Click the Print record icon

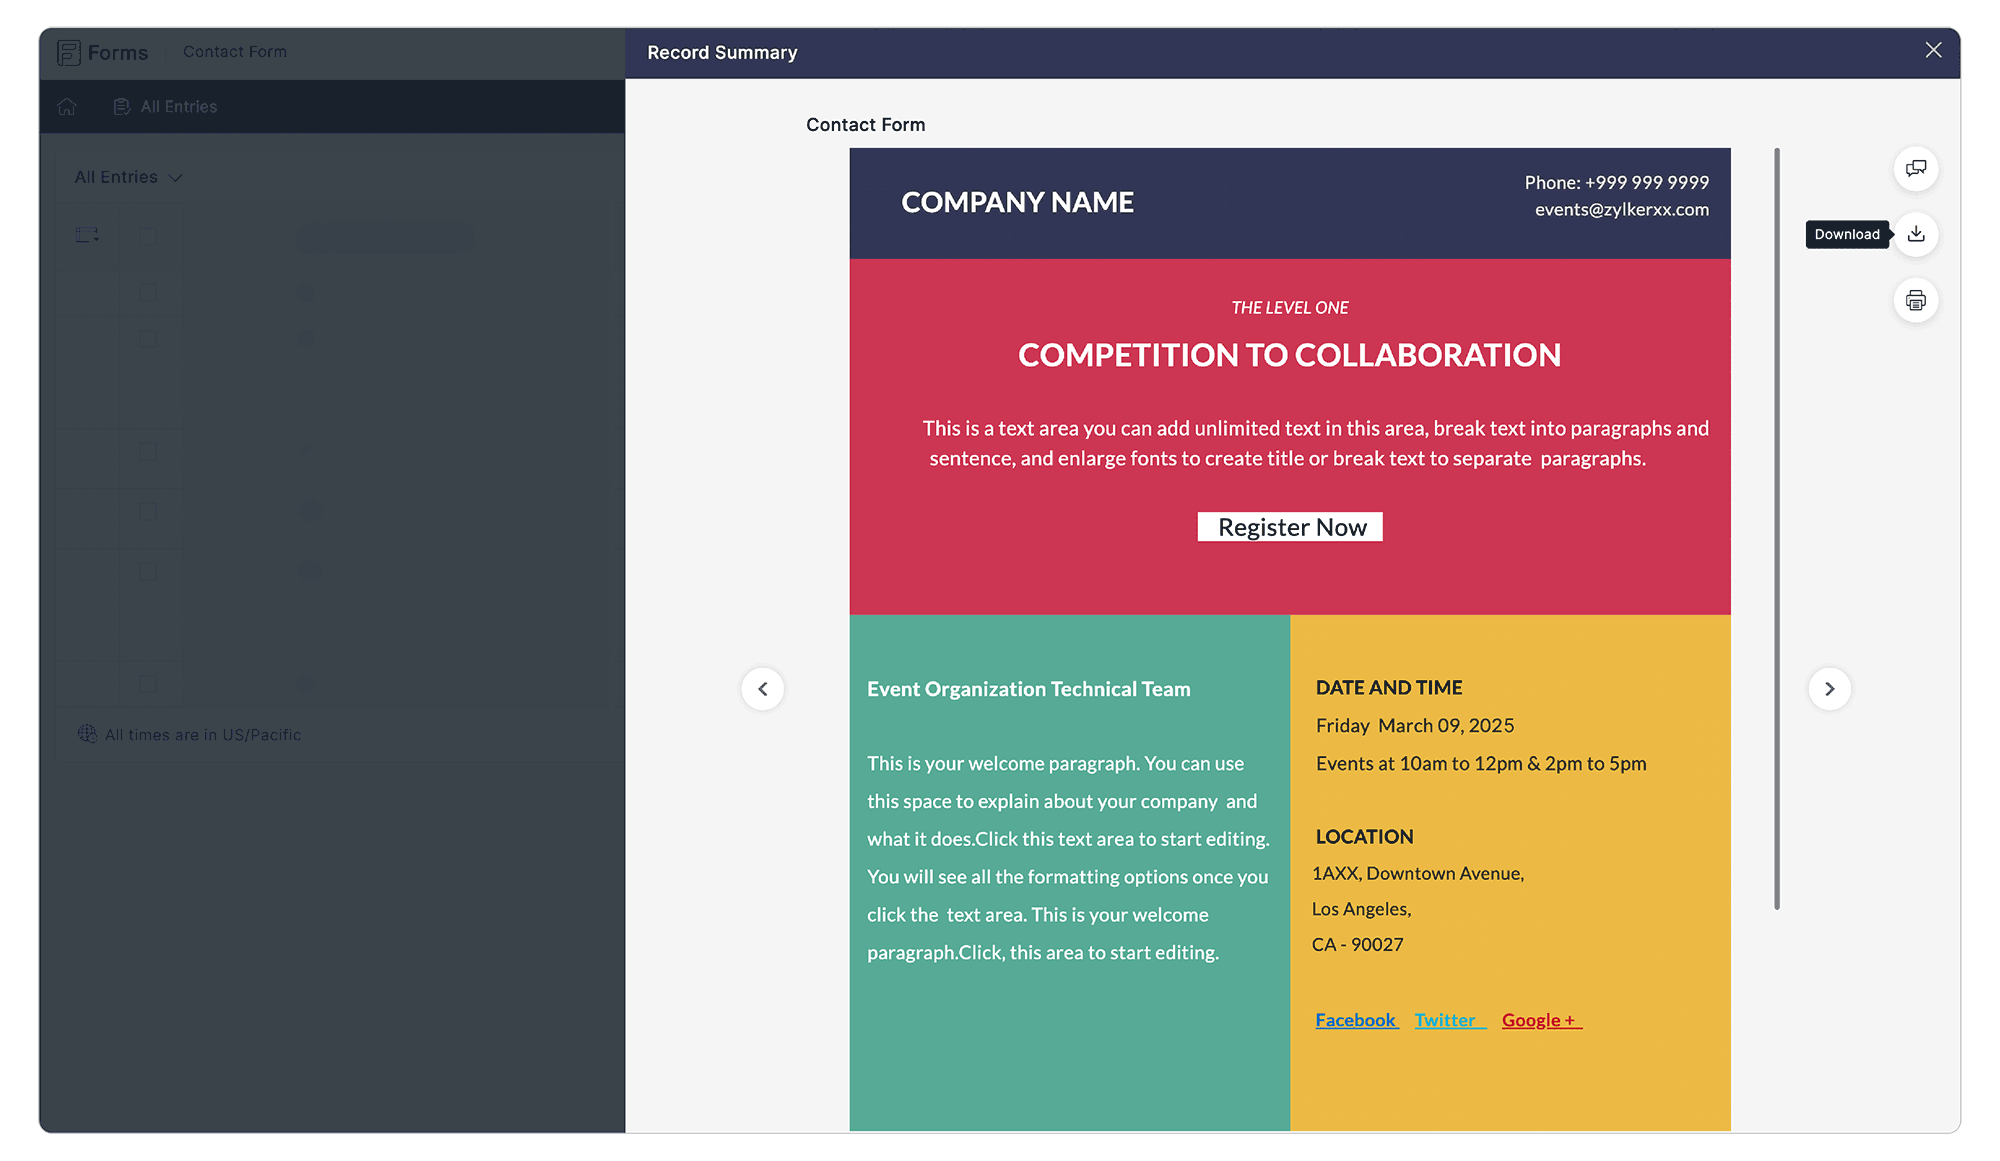(x=1915, y=300)
